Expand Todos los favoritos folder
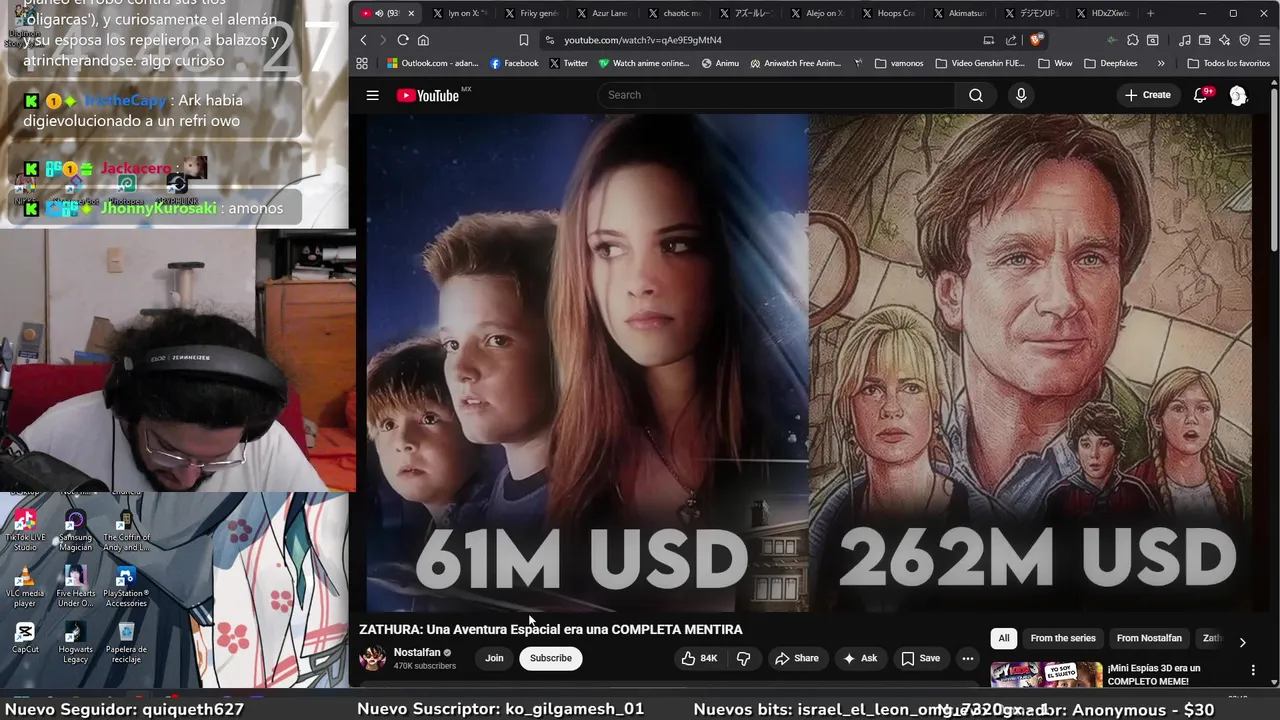This screenshot has height=720, width=1280. pyautogui.click(x=1228, y=63)
